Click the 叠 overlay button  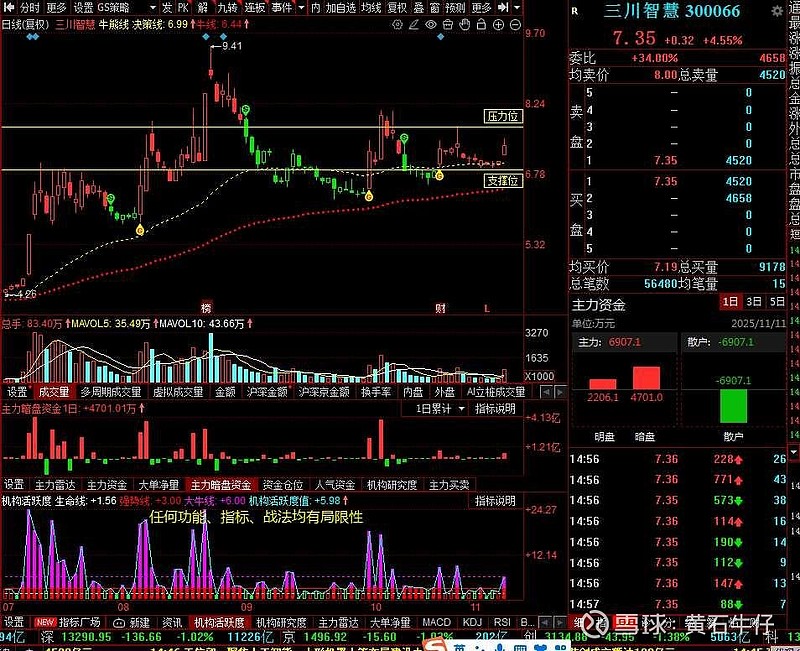(418, 8)
